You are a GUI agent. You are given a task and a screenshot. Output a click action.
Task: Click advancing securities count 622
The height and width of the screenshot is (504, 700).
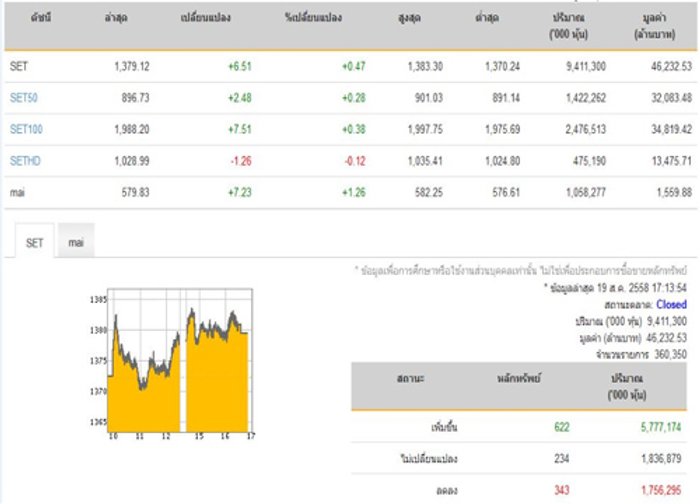[x=562, y=427]
